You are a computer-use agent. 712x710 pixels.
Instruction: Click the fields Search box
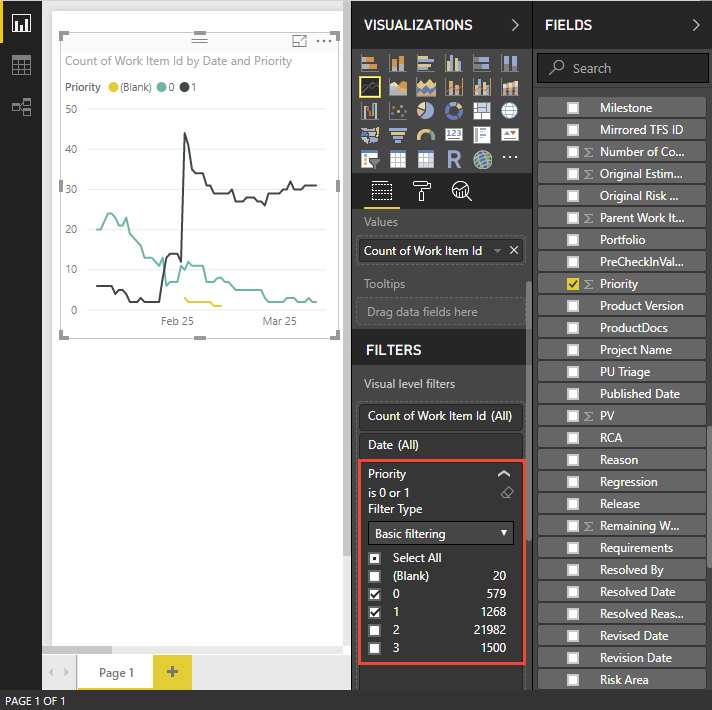coord(623,68)
